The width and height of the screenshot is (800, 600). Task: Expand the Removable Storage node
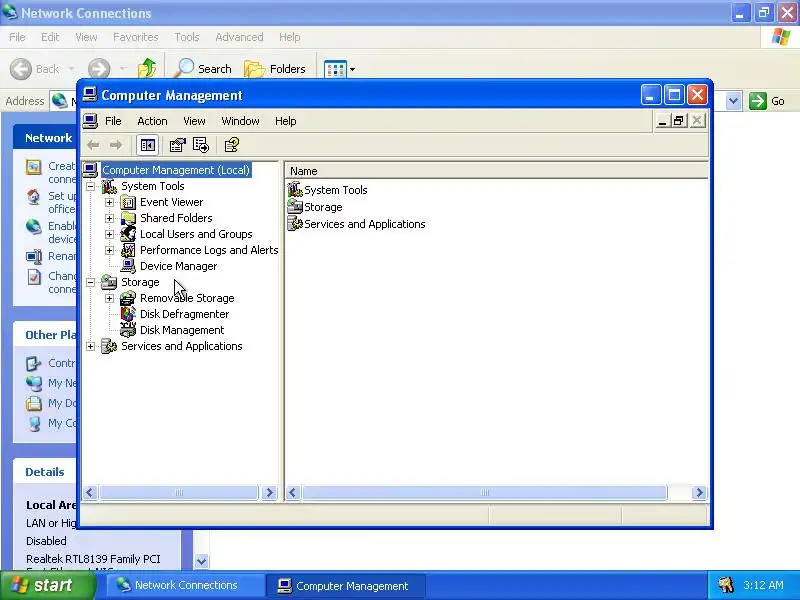coord(109,298)
